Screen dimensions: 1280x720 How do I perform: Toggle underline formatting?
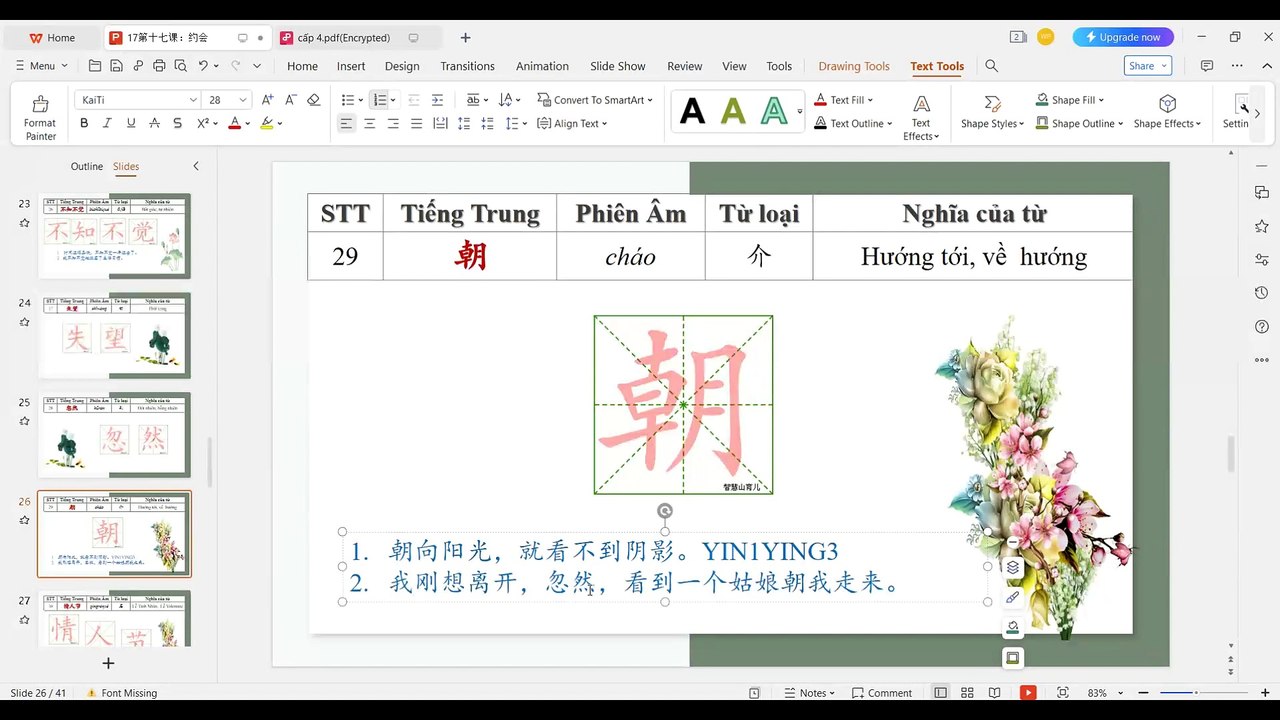[131, 123]
